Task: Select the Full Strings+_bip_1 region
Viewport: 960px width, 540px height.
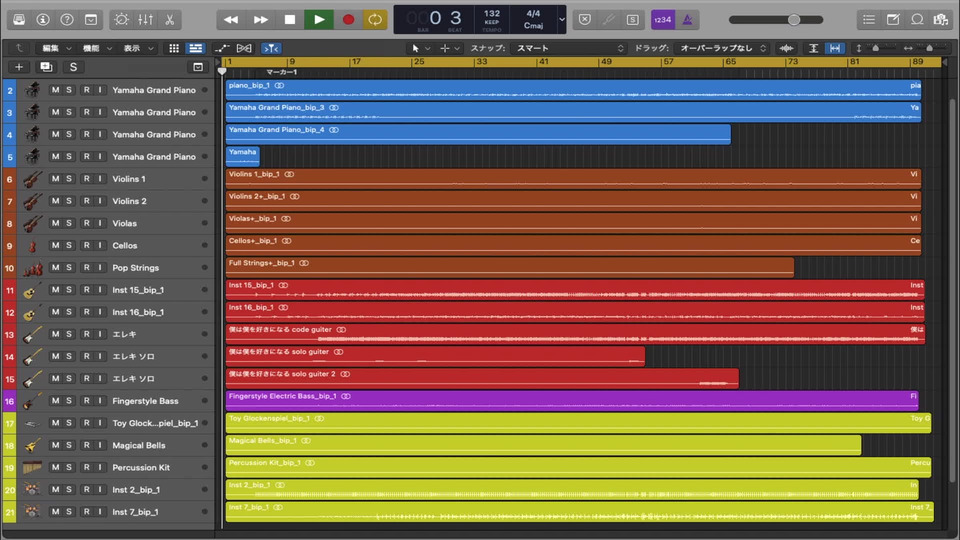Action: 509,267
